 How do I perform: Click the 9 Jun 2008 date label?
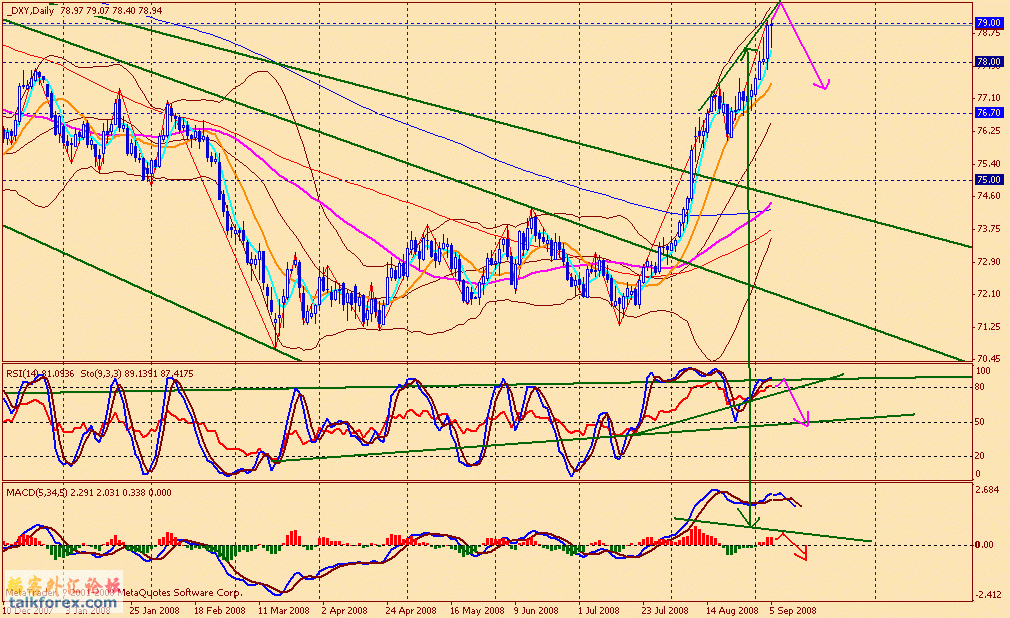point(536,611)
